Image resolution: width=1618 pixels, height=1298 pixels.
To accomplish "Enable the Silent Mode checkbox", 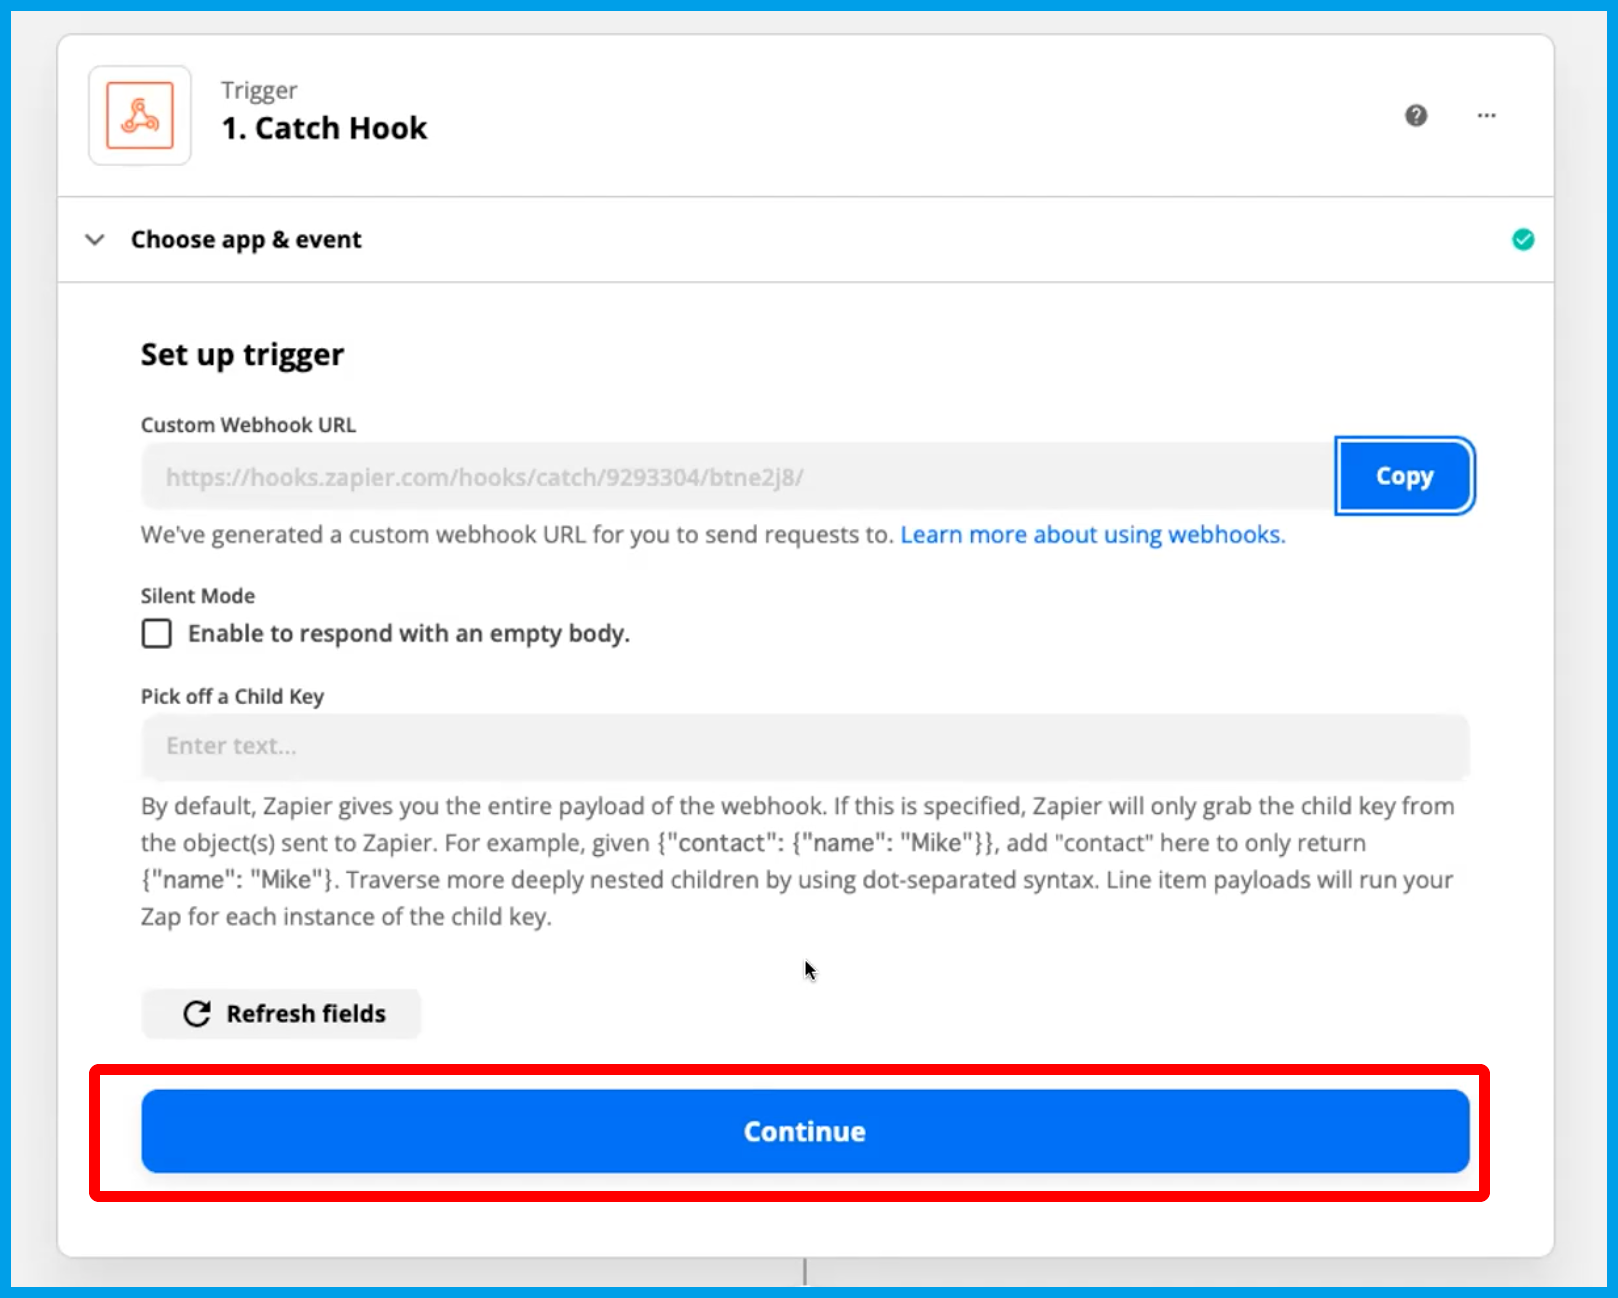I will (x=157, y=634).
